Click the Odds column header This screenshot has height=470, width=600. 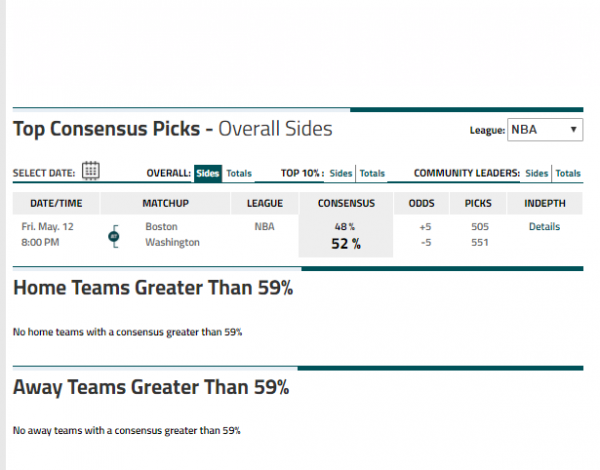point(421,203)
